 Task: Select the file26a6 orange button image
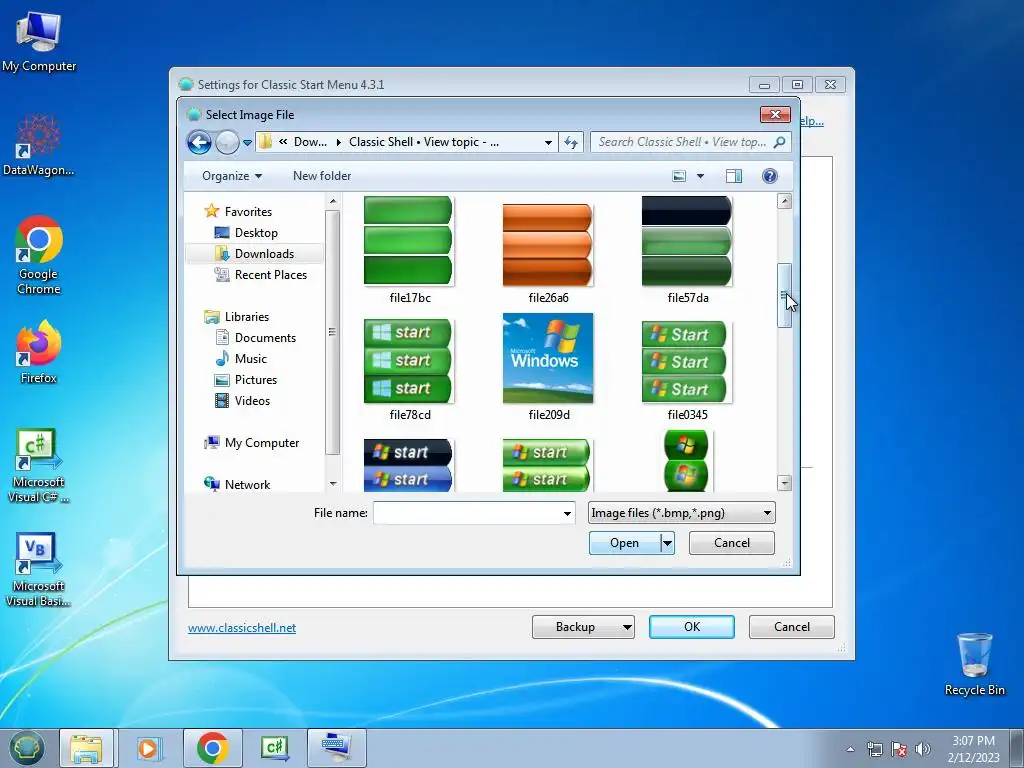548,244
